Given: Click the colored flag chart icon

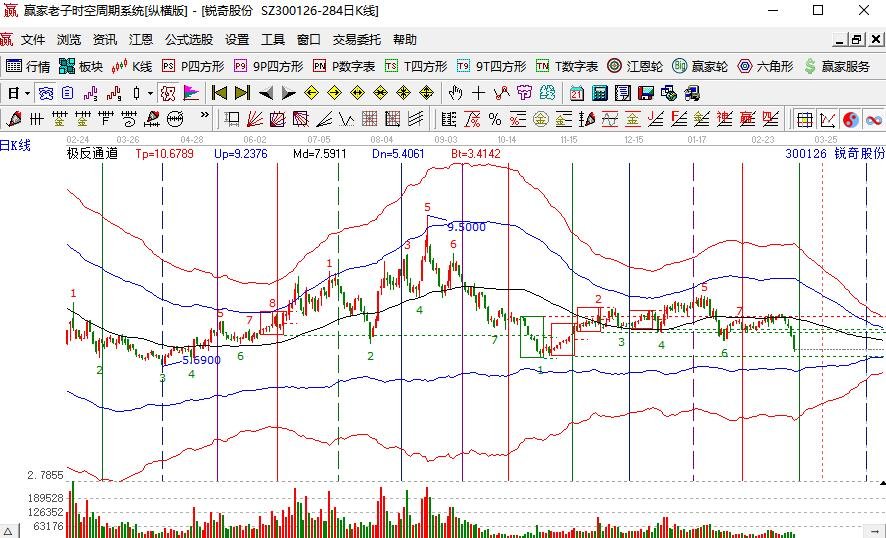Looking at the screenshot, I should (192, 93).
